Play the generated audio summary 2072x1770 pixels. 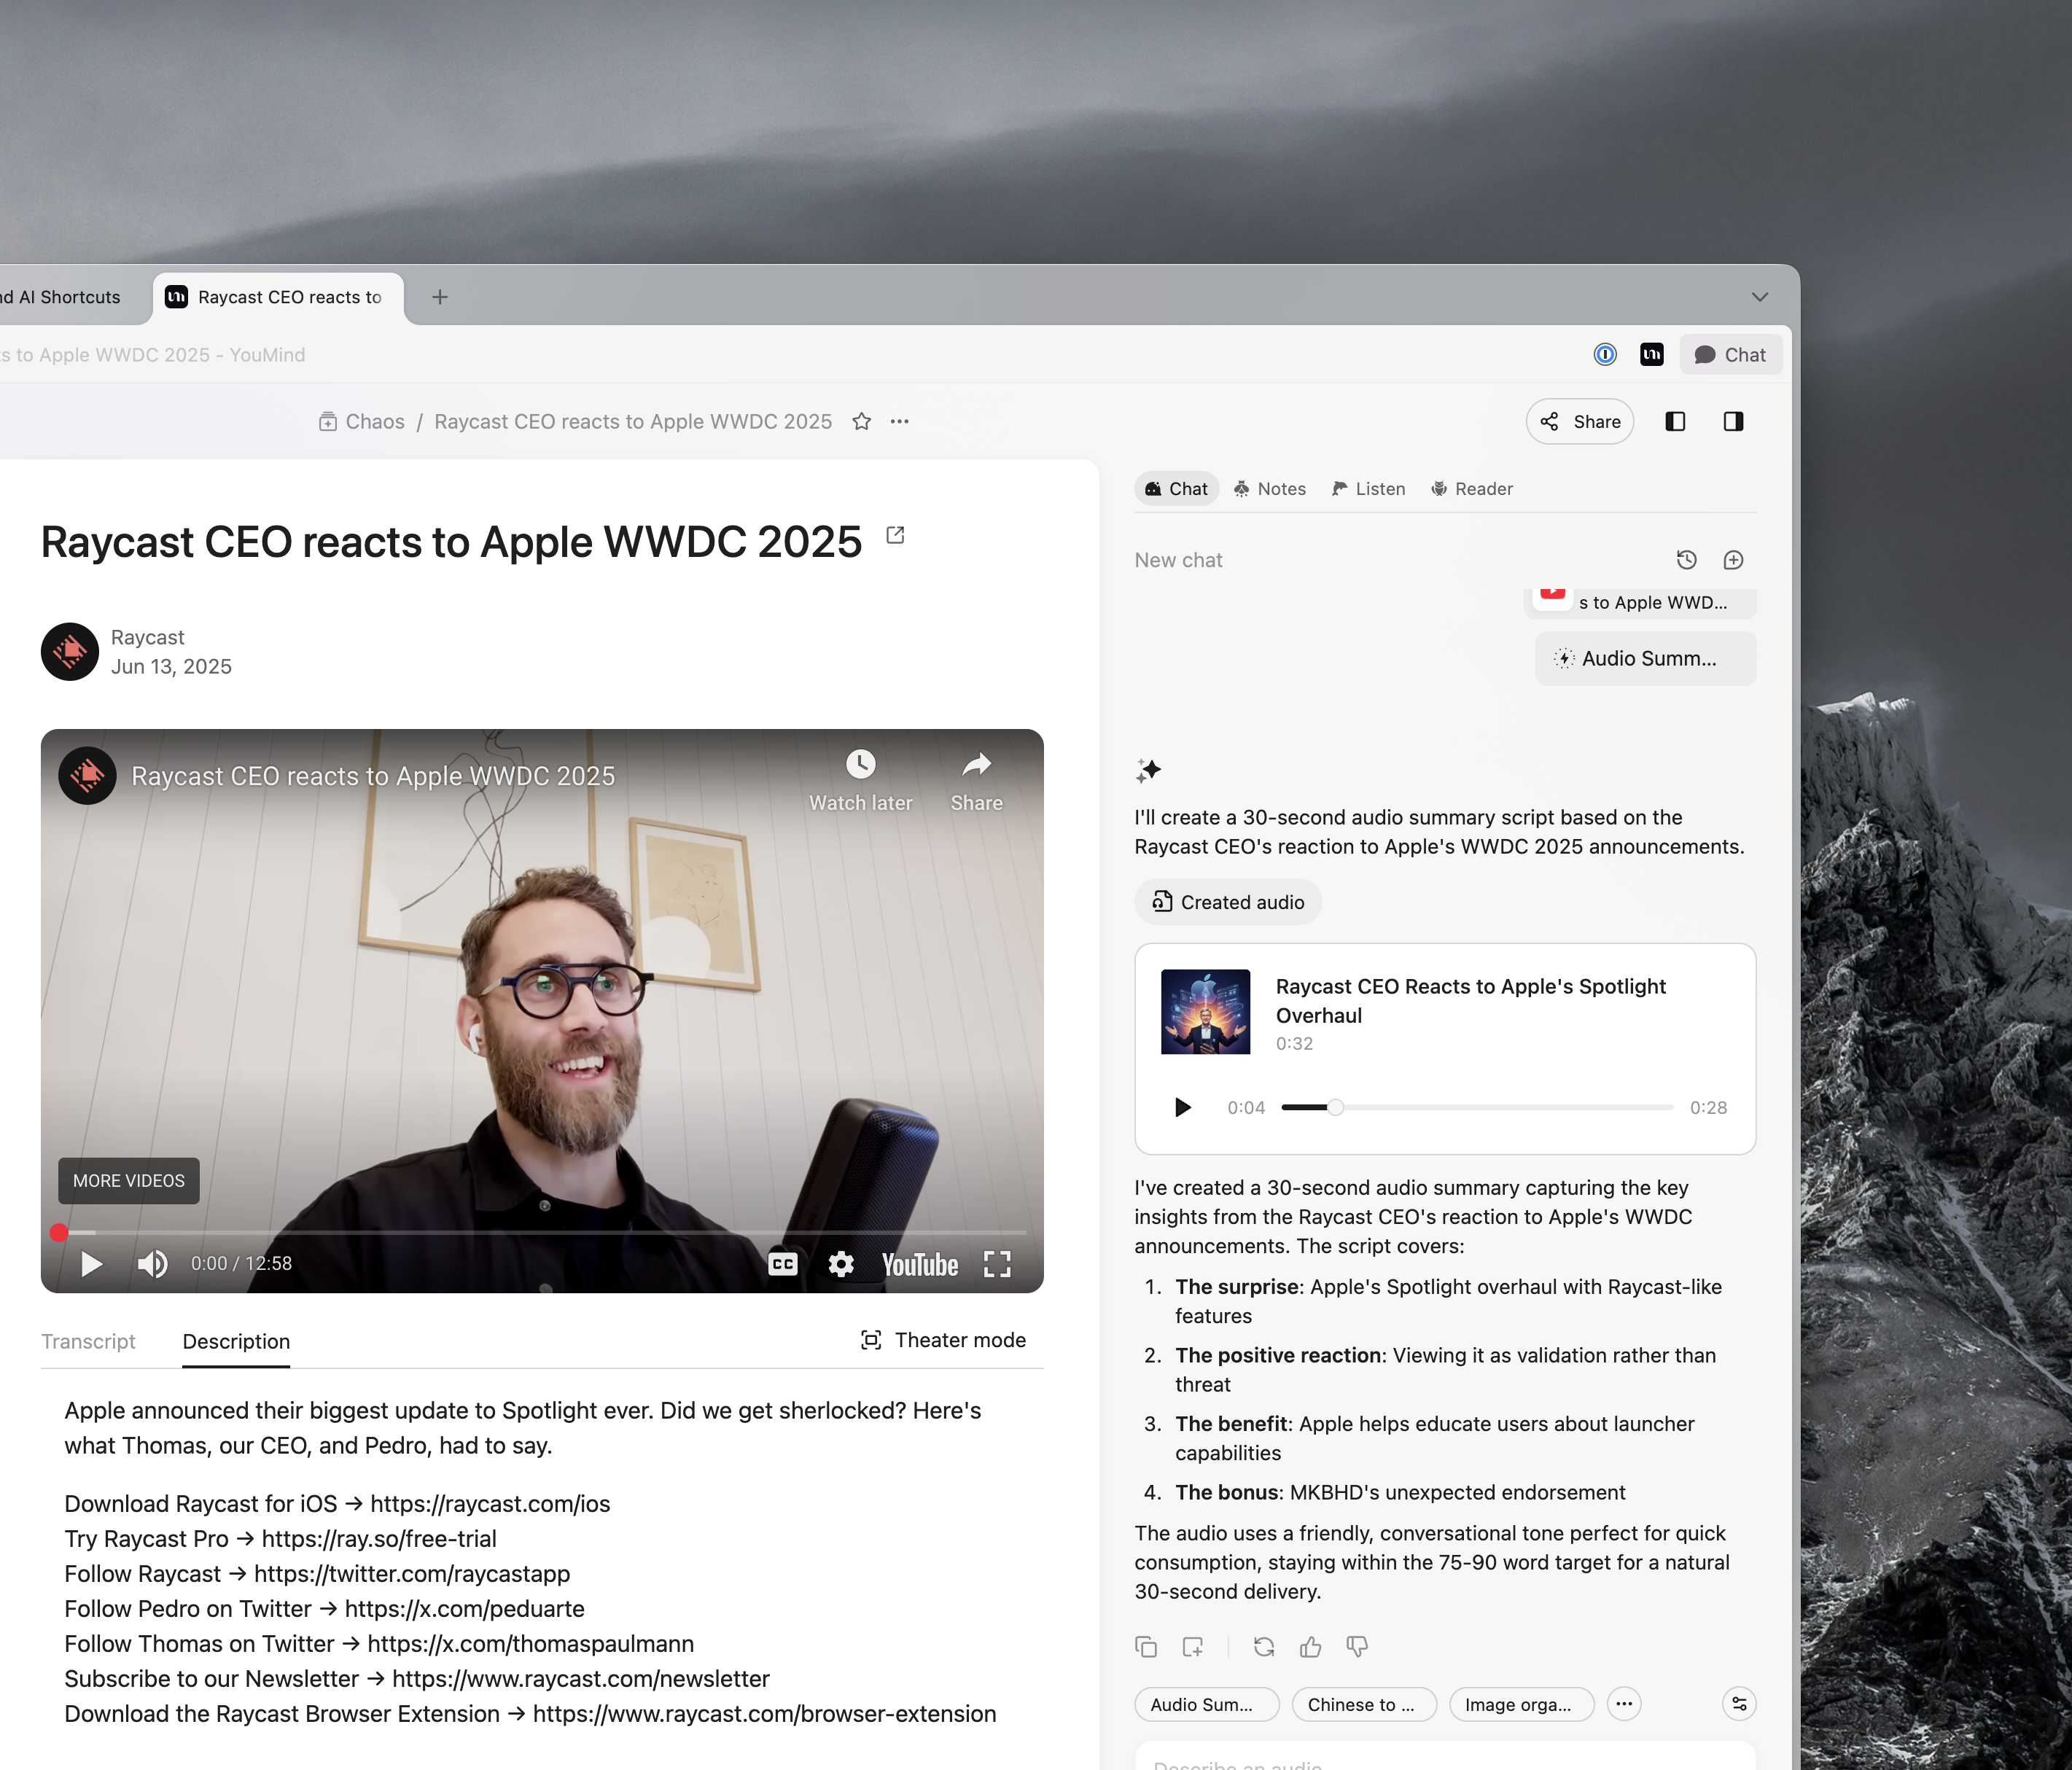[x=1182, y=1108]
